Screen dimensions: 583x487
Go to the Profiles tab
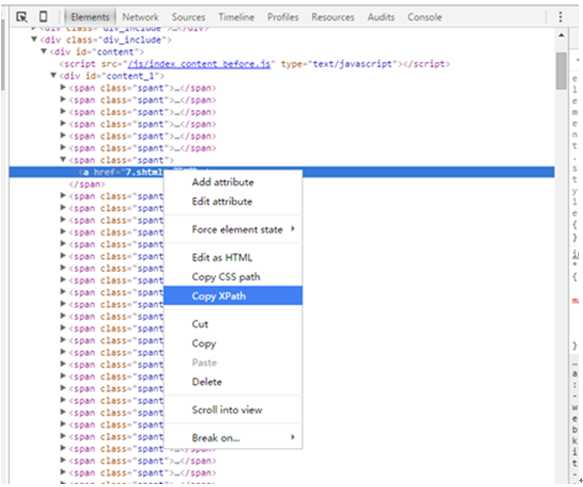(x=283, y=17)
